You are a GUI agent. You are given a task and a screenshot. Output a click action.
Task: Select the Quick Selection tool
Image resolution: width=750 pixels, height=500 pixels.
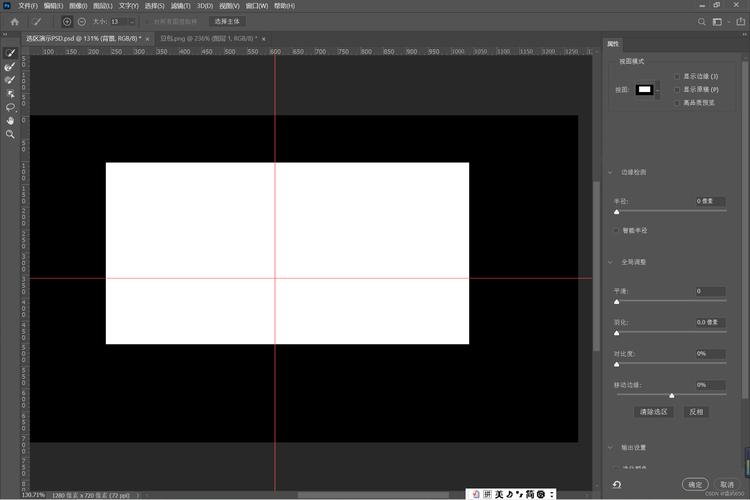11,53
